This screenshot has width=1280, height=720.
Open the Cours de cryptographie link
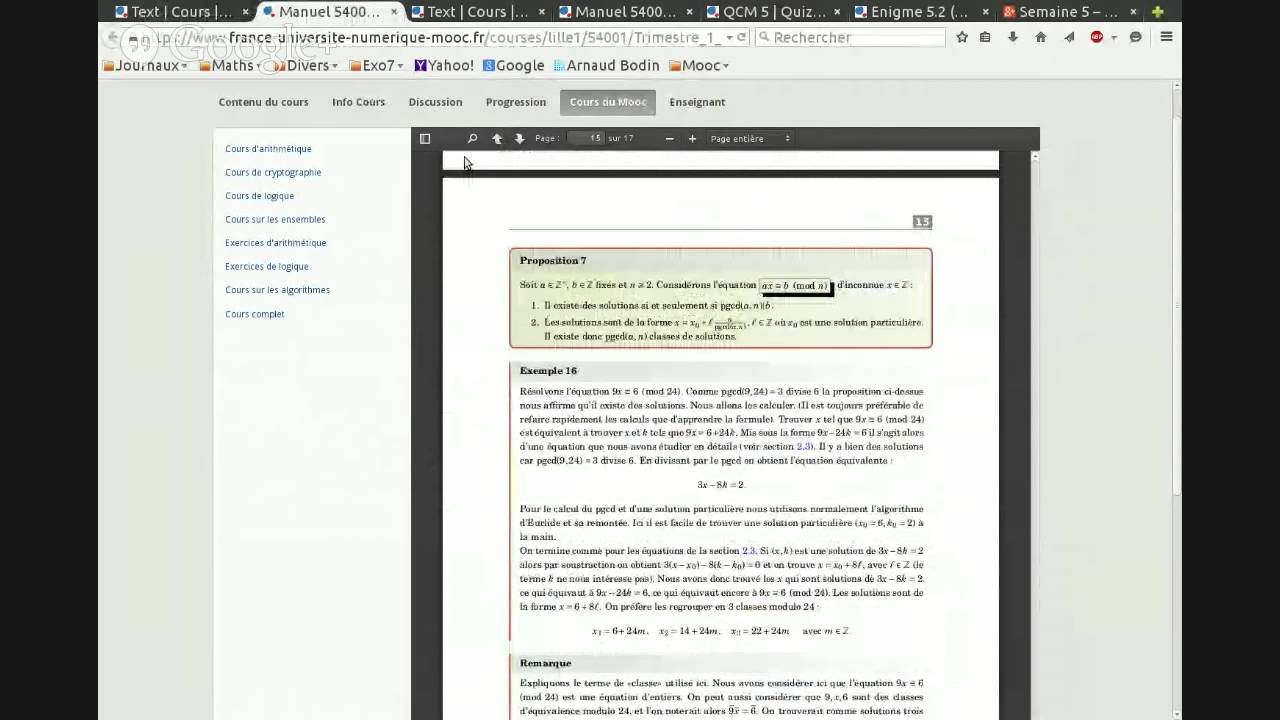273,173
